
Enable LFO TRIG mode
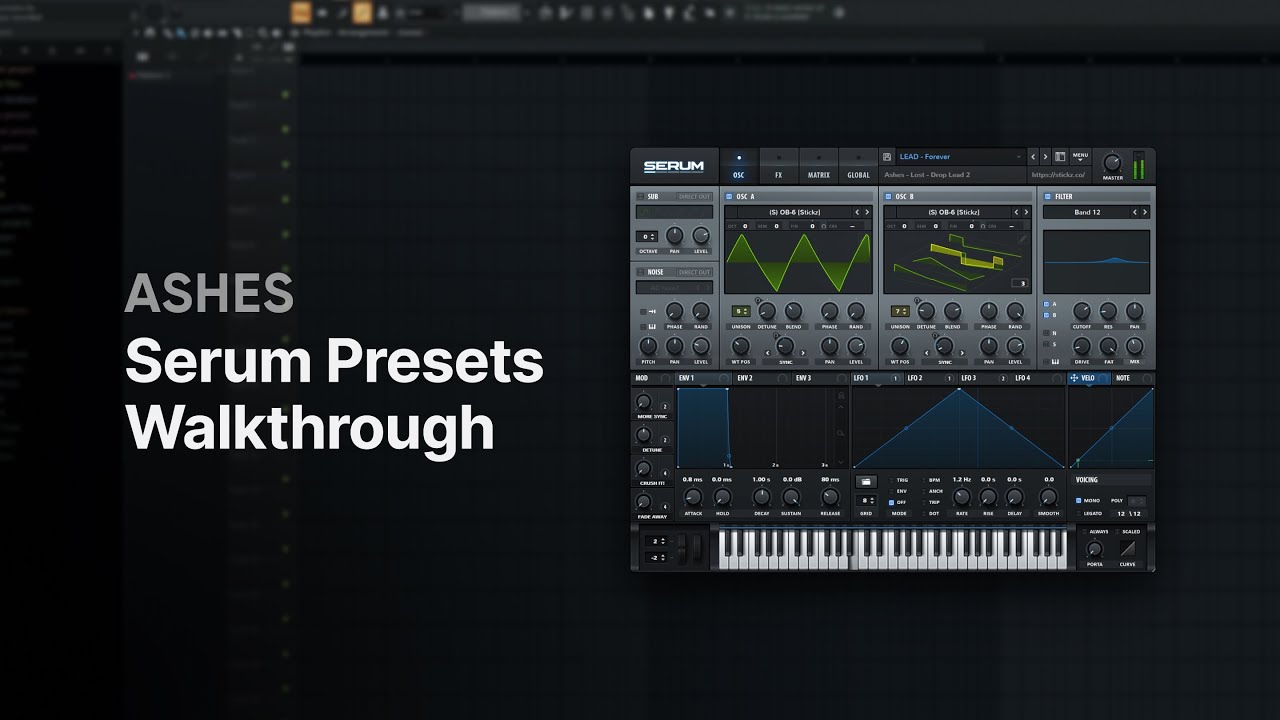891,480
